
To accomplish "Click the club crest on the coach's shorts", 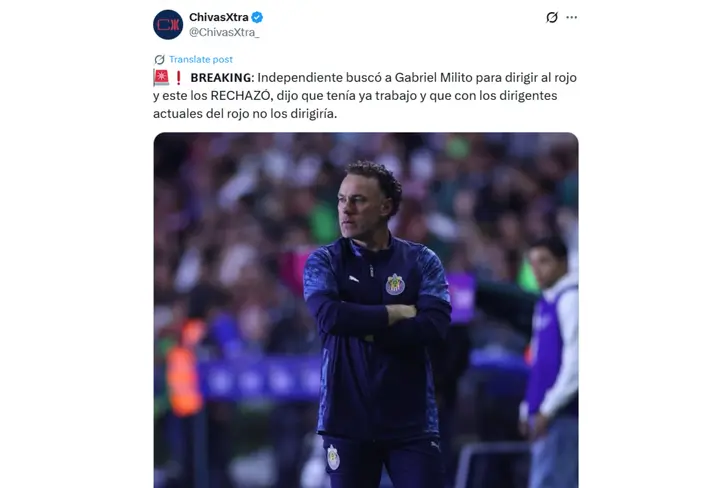I will click(x=333, y=457).
